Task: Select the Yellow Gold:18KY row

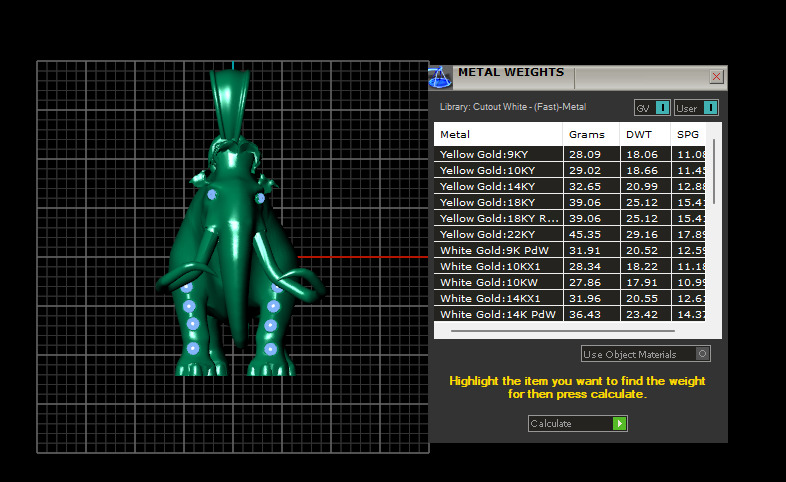Action: pyautogui.click(x=569, y=202)
